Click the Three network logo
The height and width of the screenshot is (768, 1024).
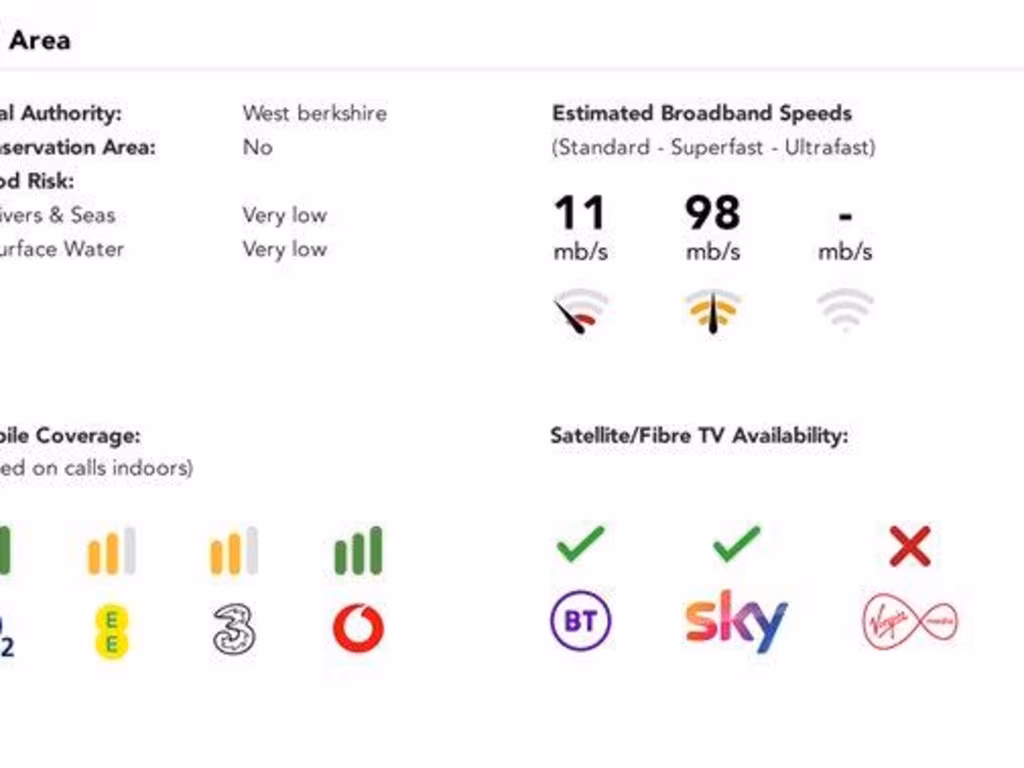coord(234,629)
